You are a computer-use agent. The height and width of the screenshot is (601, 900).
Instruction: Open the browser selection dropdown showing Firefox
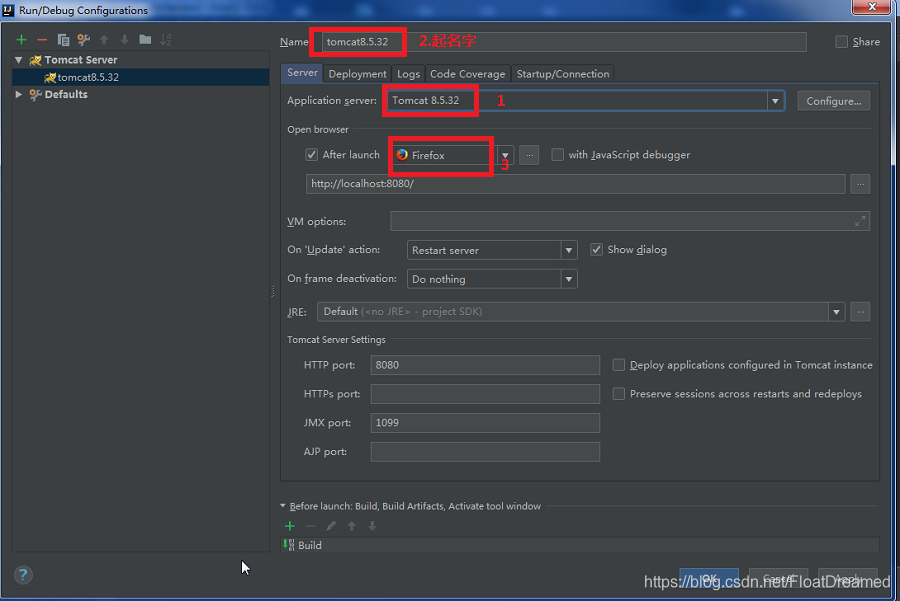pos(505,155)
